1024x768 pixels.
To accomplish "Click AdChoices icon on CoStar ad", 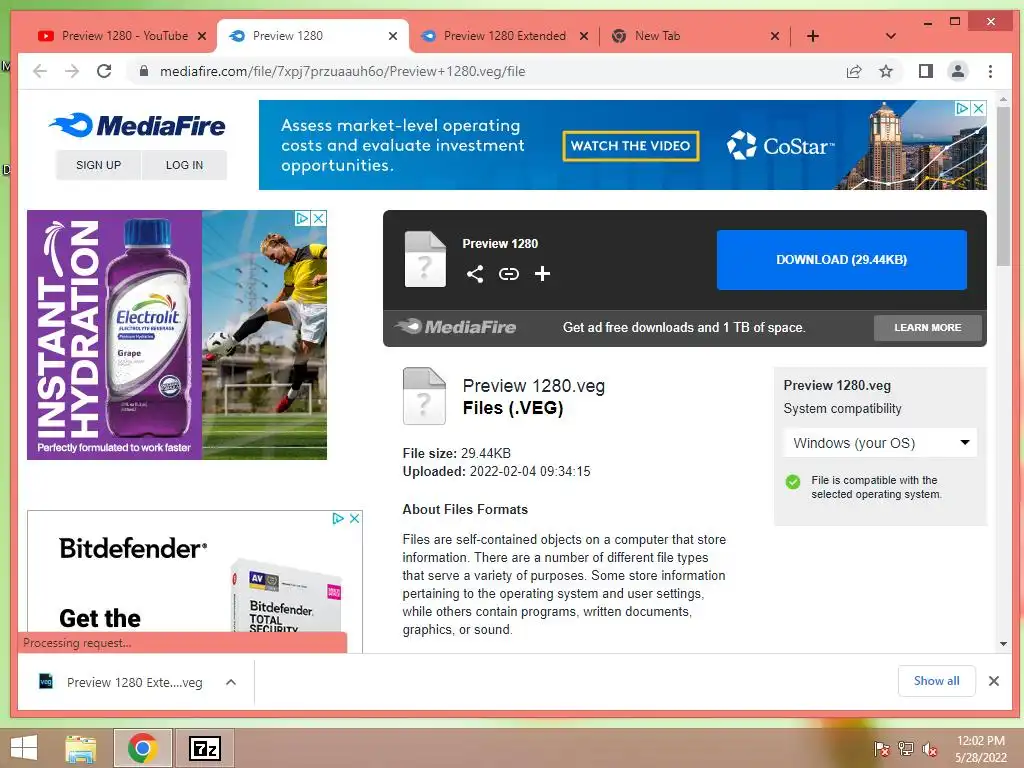I will tap(963, 108).
